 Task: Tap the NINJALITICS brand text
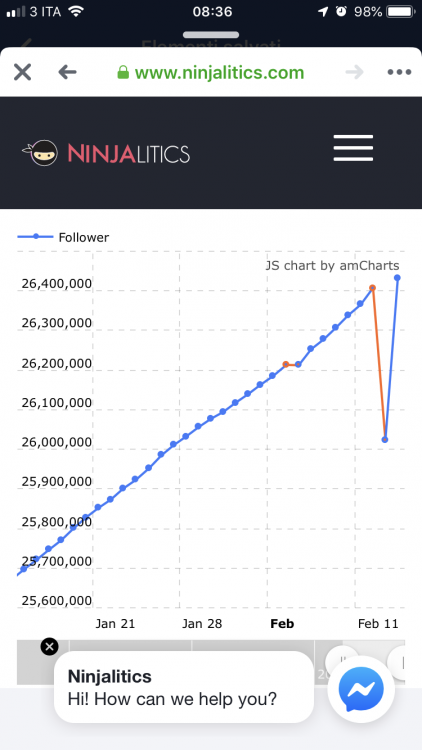pyautogui.click(x=129, y=154)
